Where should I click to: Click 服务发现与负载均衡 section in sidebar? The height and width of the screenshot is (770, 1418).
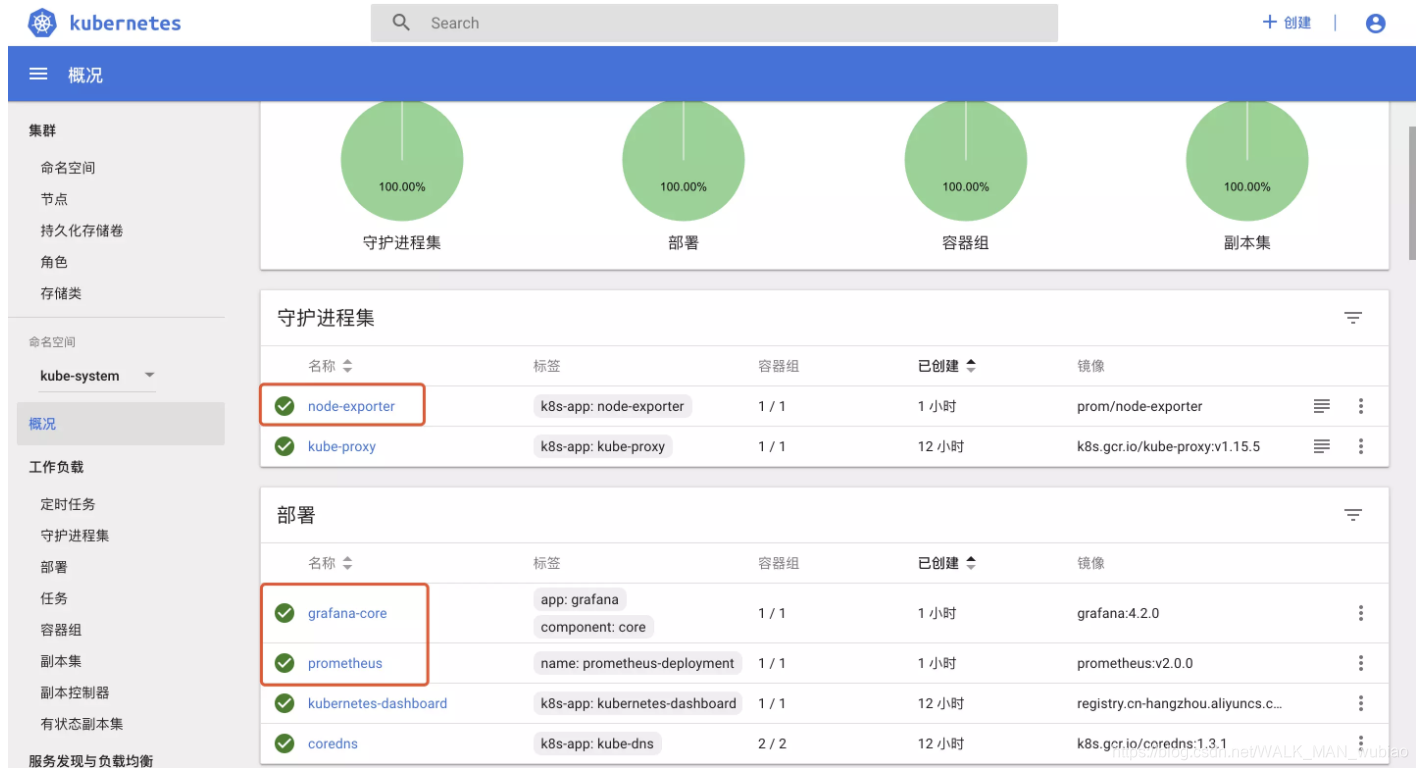91,761
